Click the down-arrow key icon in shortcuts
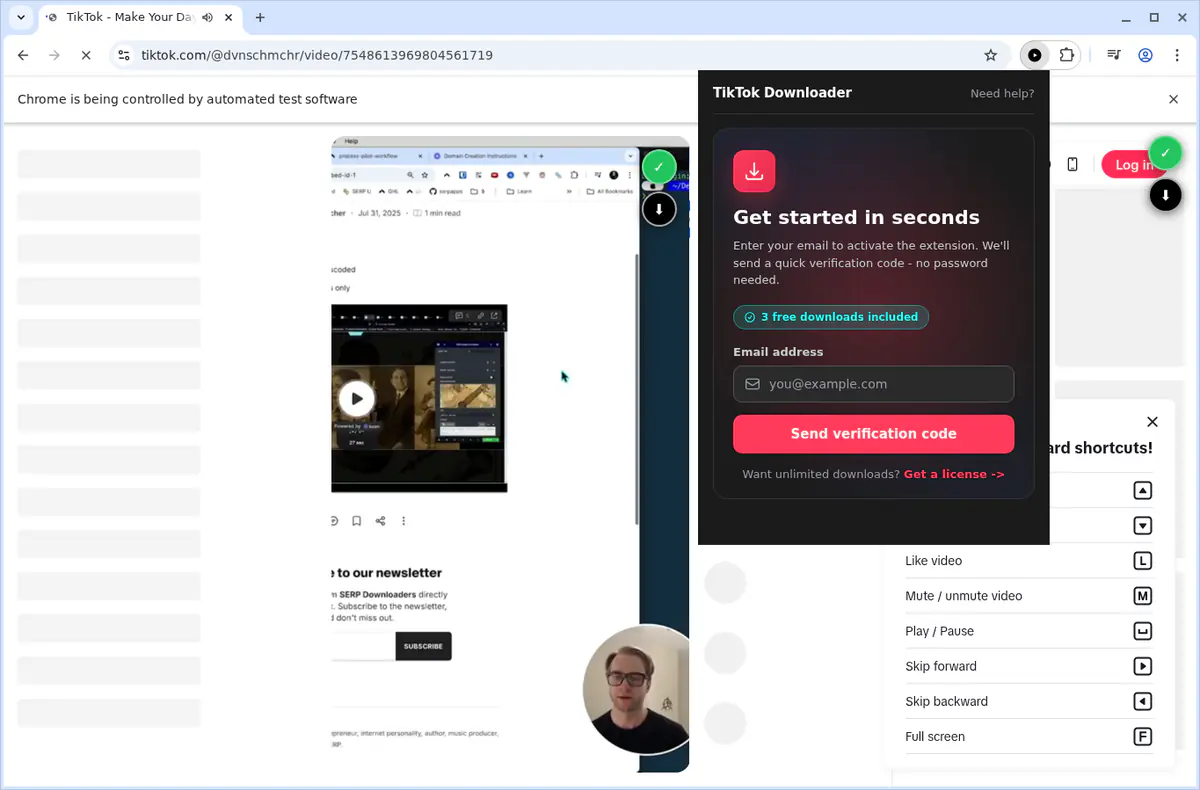 pos(1143,526)
